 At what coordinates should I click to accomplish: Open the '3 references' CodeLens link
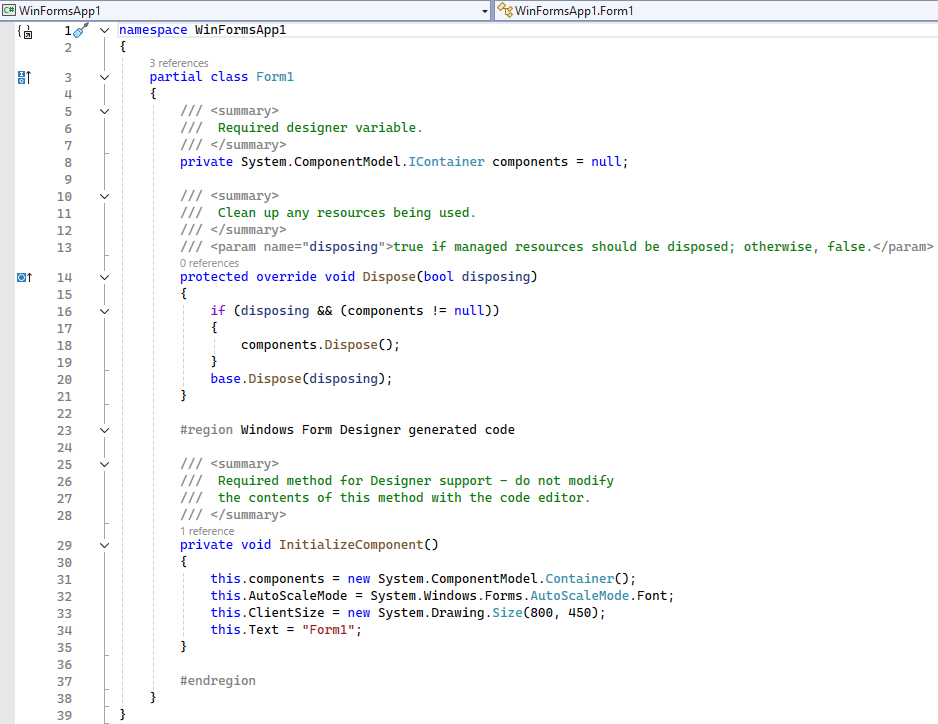(x=179, y=63)
